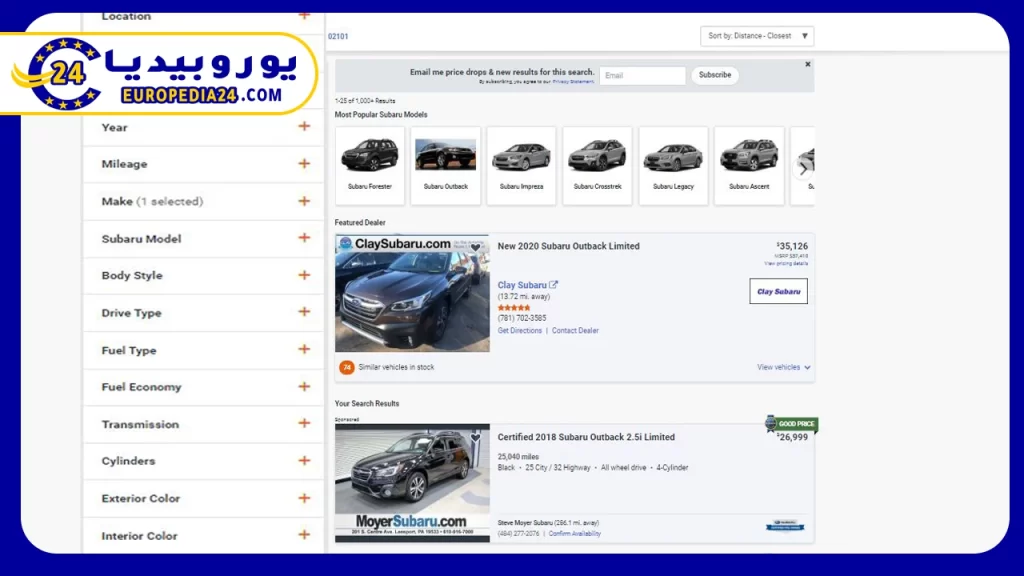This screenshot has height=576, width=1024.
Task: Show next popular models with arrow
Action: [803, 168]
